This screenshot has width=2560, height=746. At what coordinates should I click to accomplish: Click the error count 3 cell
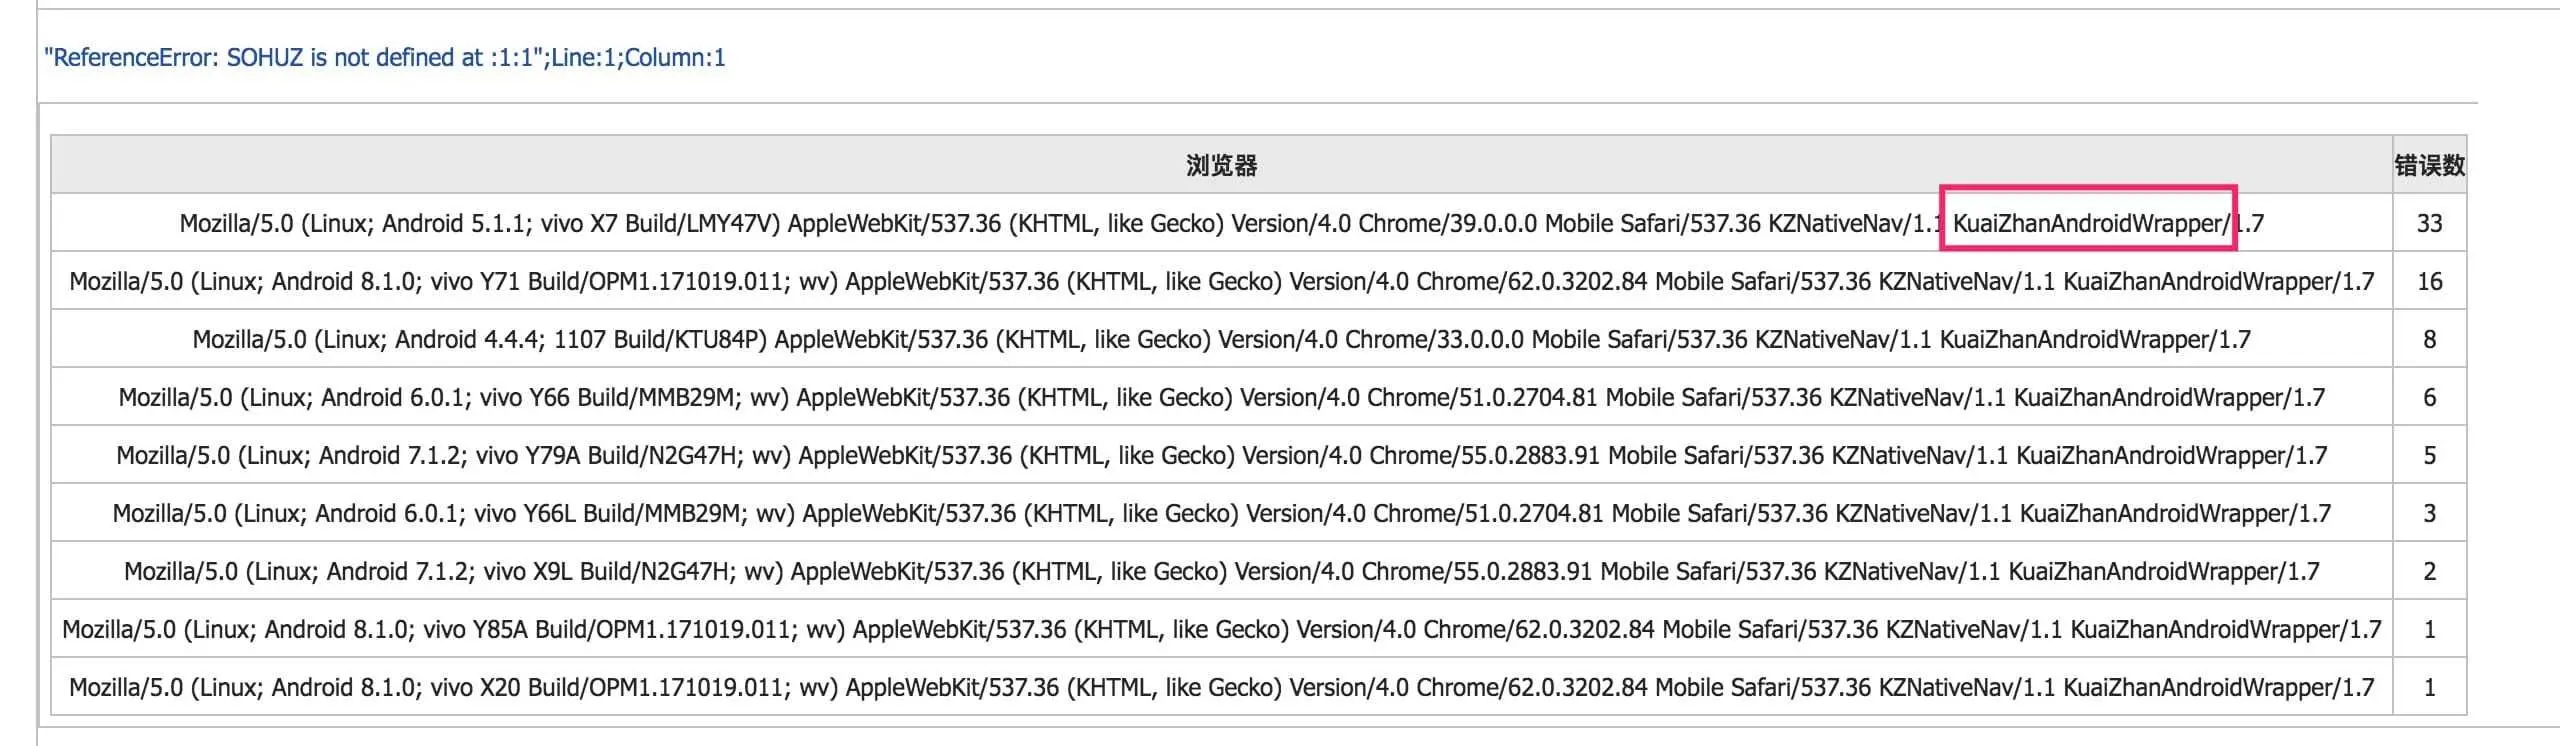click(x=2429, y=513)
